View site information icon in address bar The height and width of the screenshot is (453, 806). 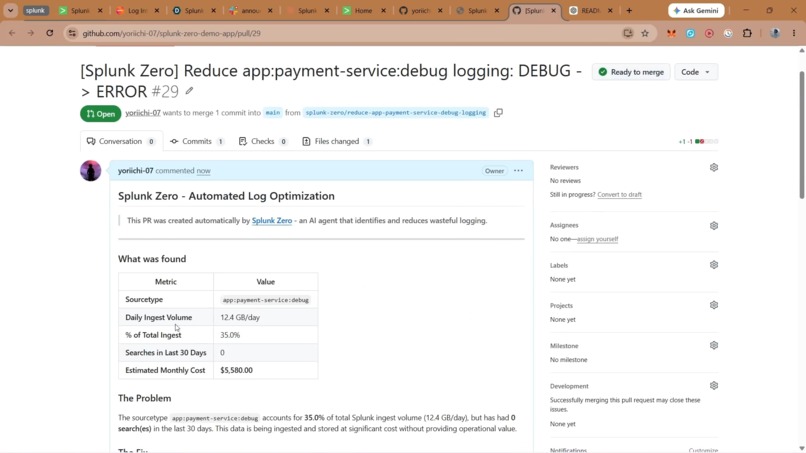tap(72, 33)
